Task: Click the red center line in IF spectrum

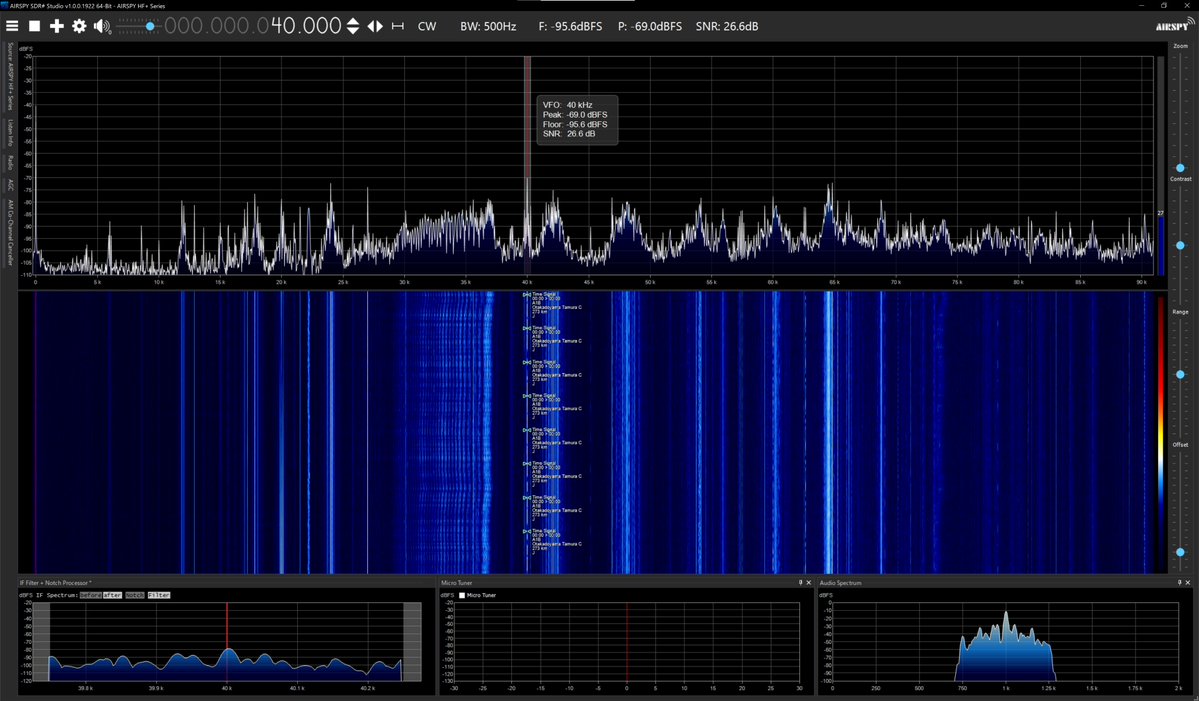Action: (226, 641)
